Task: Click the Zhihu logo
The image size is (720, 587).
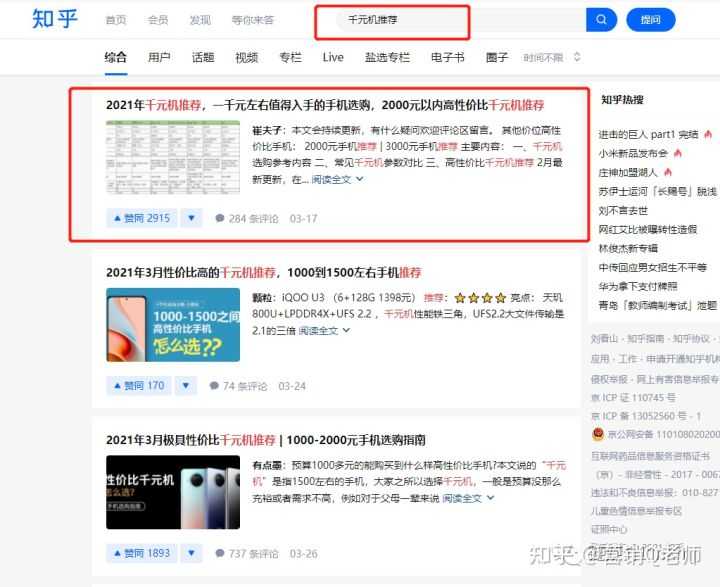Action: pos(55,19)
